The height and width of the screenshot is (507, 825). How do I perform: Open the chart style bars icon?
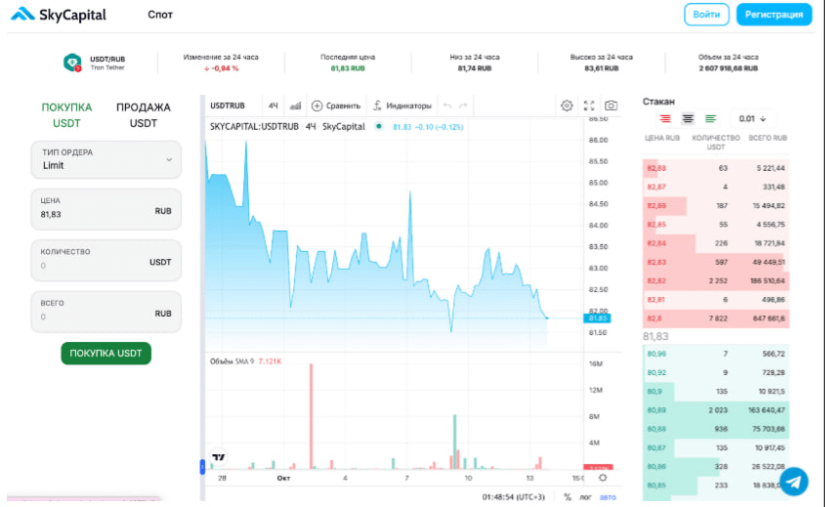pos(296,106)
